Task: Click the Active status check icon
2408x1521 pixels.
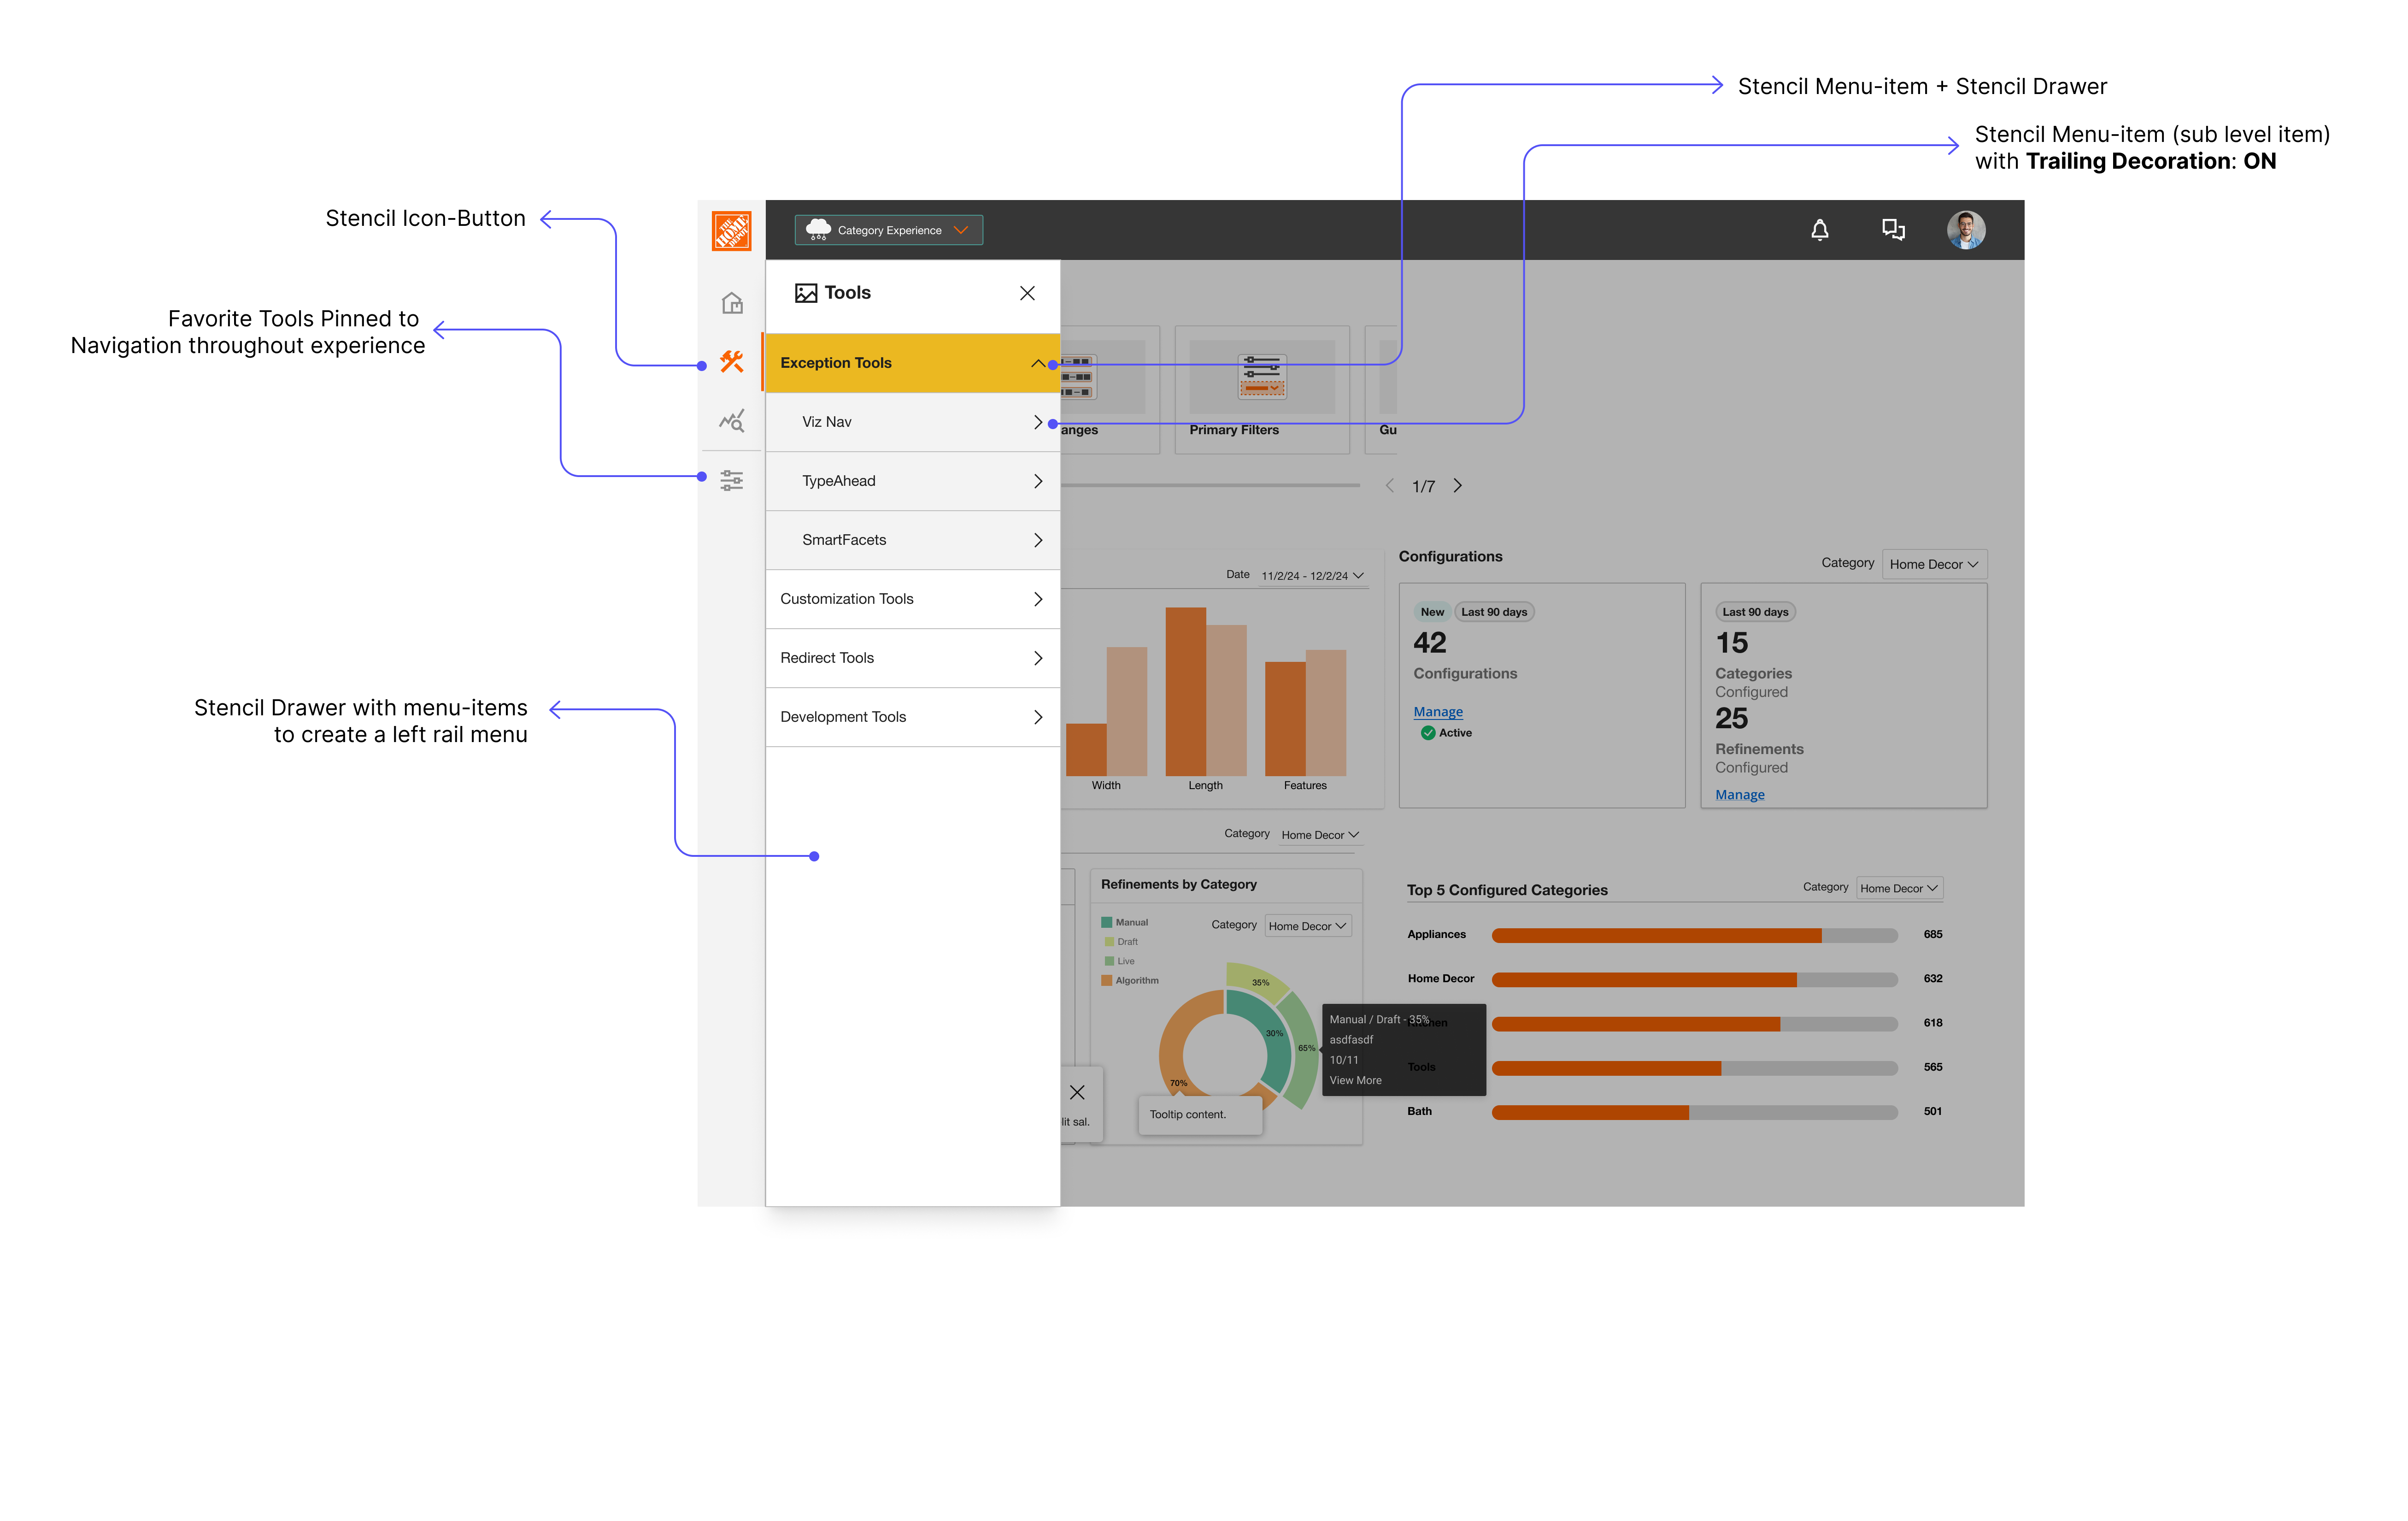Action: 1427,733
